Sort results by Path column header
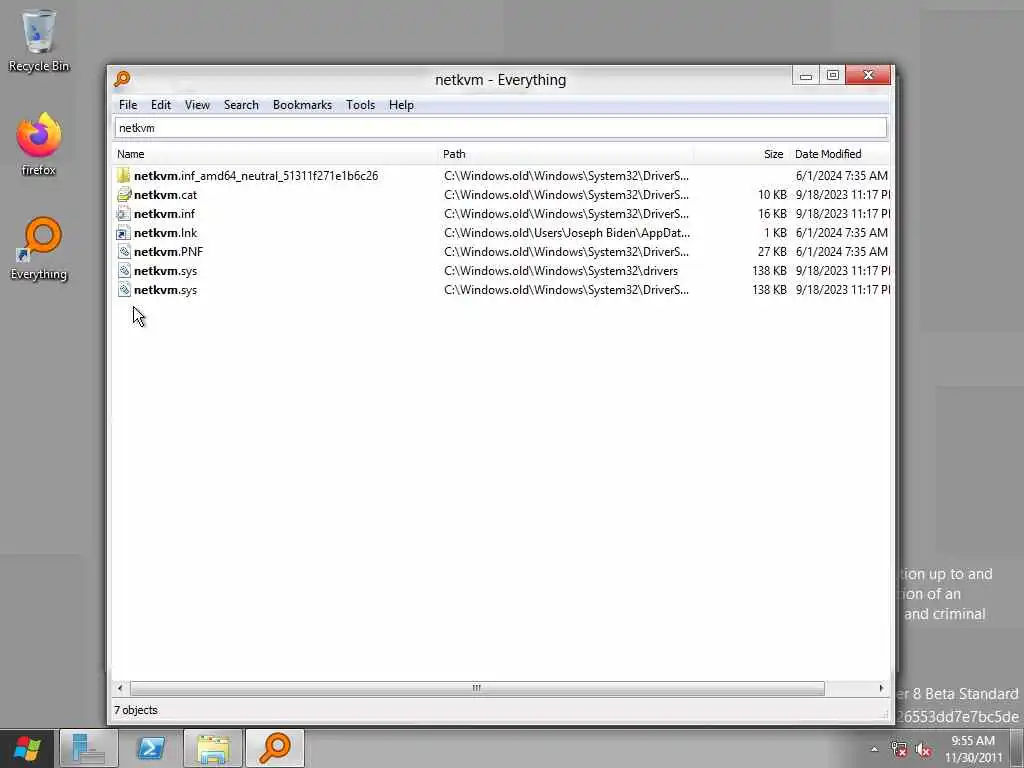1024x768 pixels. point(455,154)
